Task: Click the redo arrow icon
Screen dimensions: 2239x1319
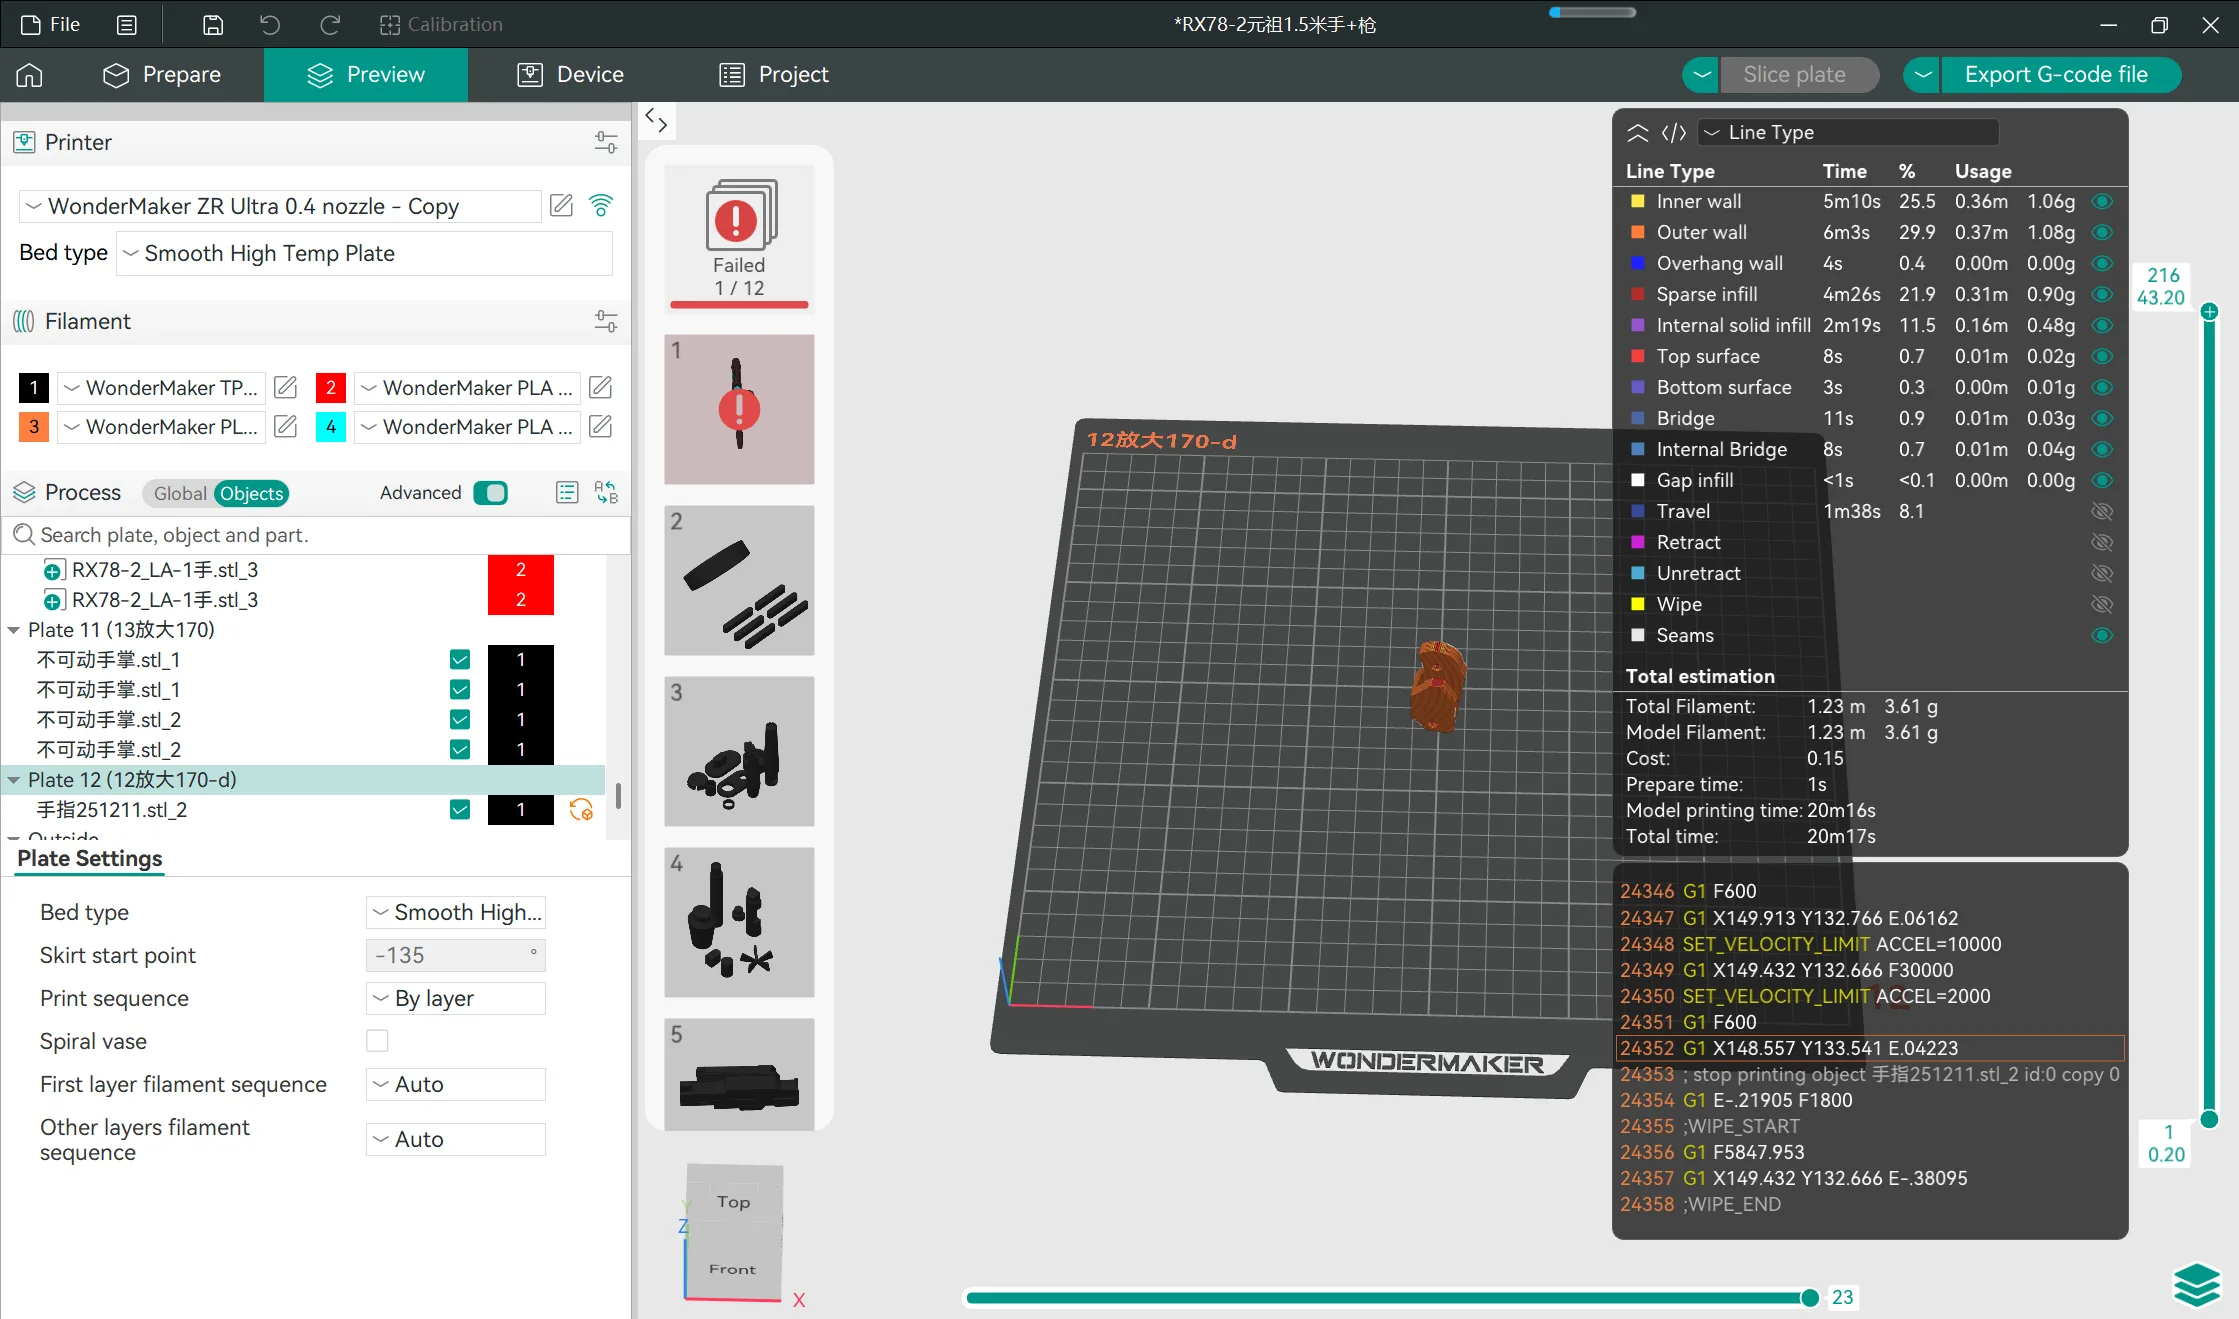Action: pyautogui.click(x=330, y=25)
